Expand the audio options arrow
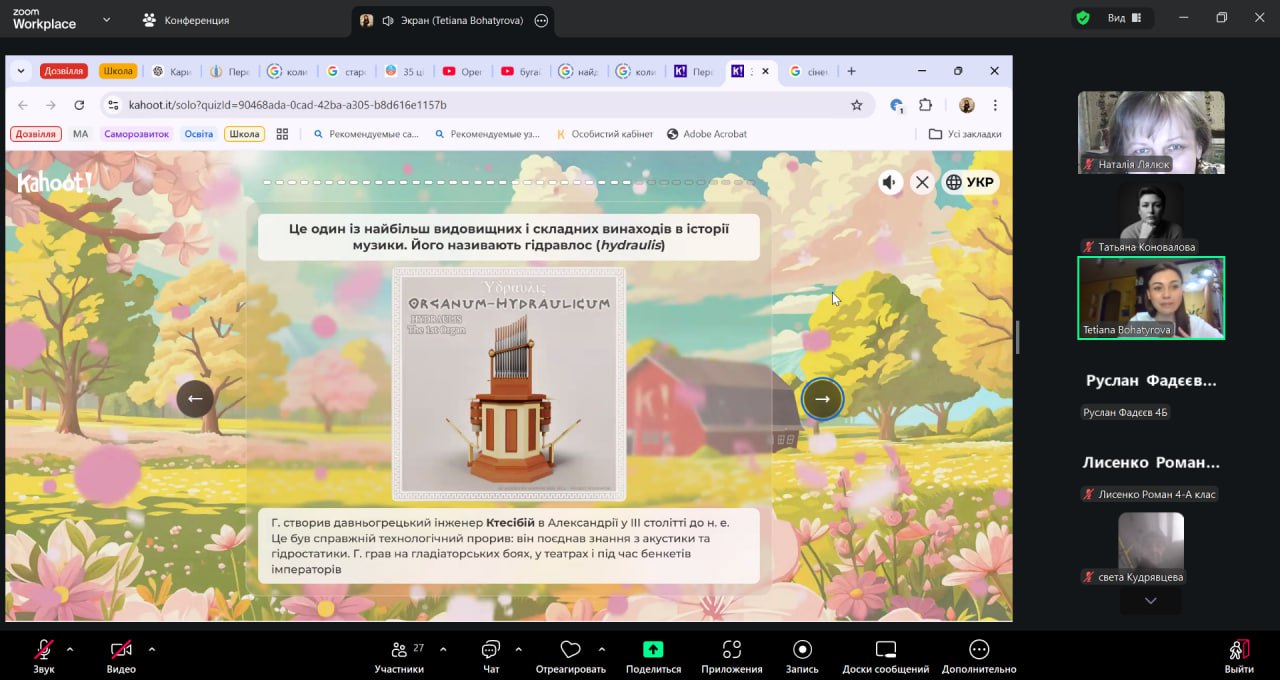The height and width of the screenshot is (680, 1280). point(70,649)
